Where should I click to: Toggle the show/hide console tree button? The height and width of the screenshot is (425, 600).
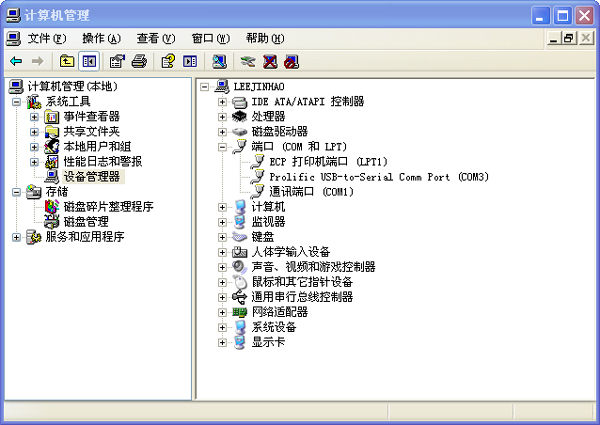89,61
